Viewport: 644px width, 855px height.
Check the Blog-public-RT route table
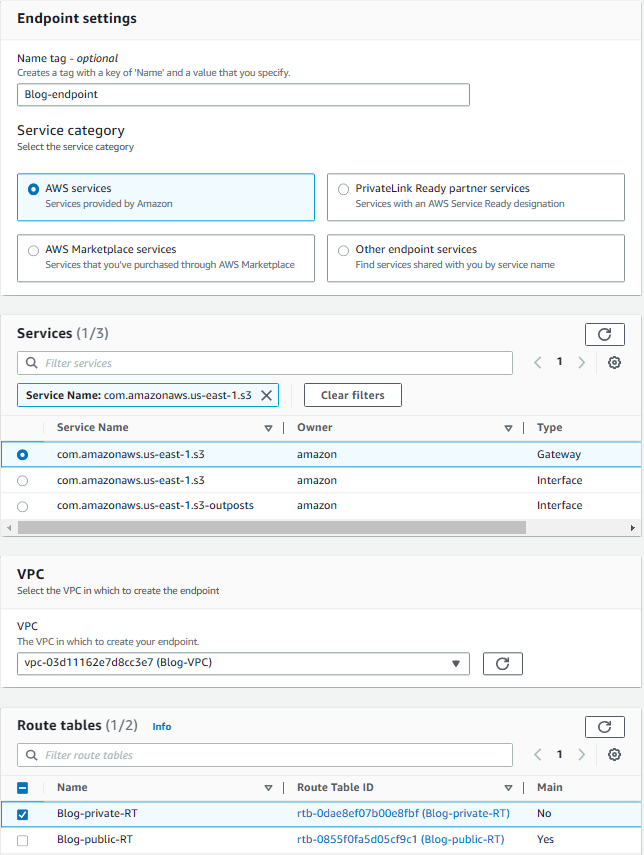(23, 840)
